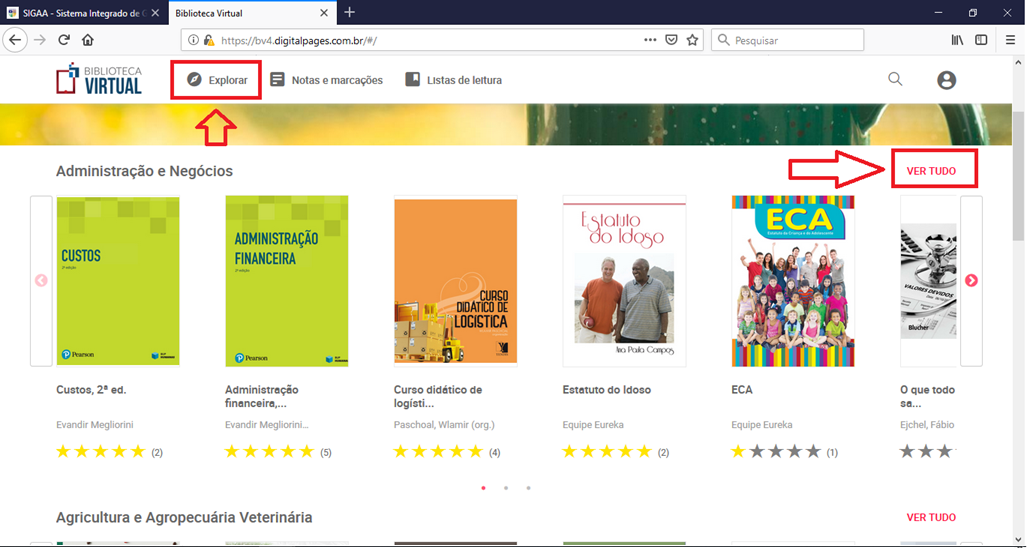Viewport: 1027px width, 548px height.
Task: Reload the page with browser refresh button
Action: pos(64,40)
